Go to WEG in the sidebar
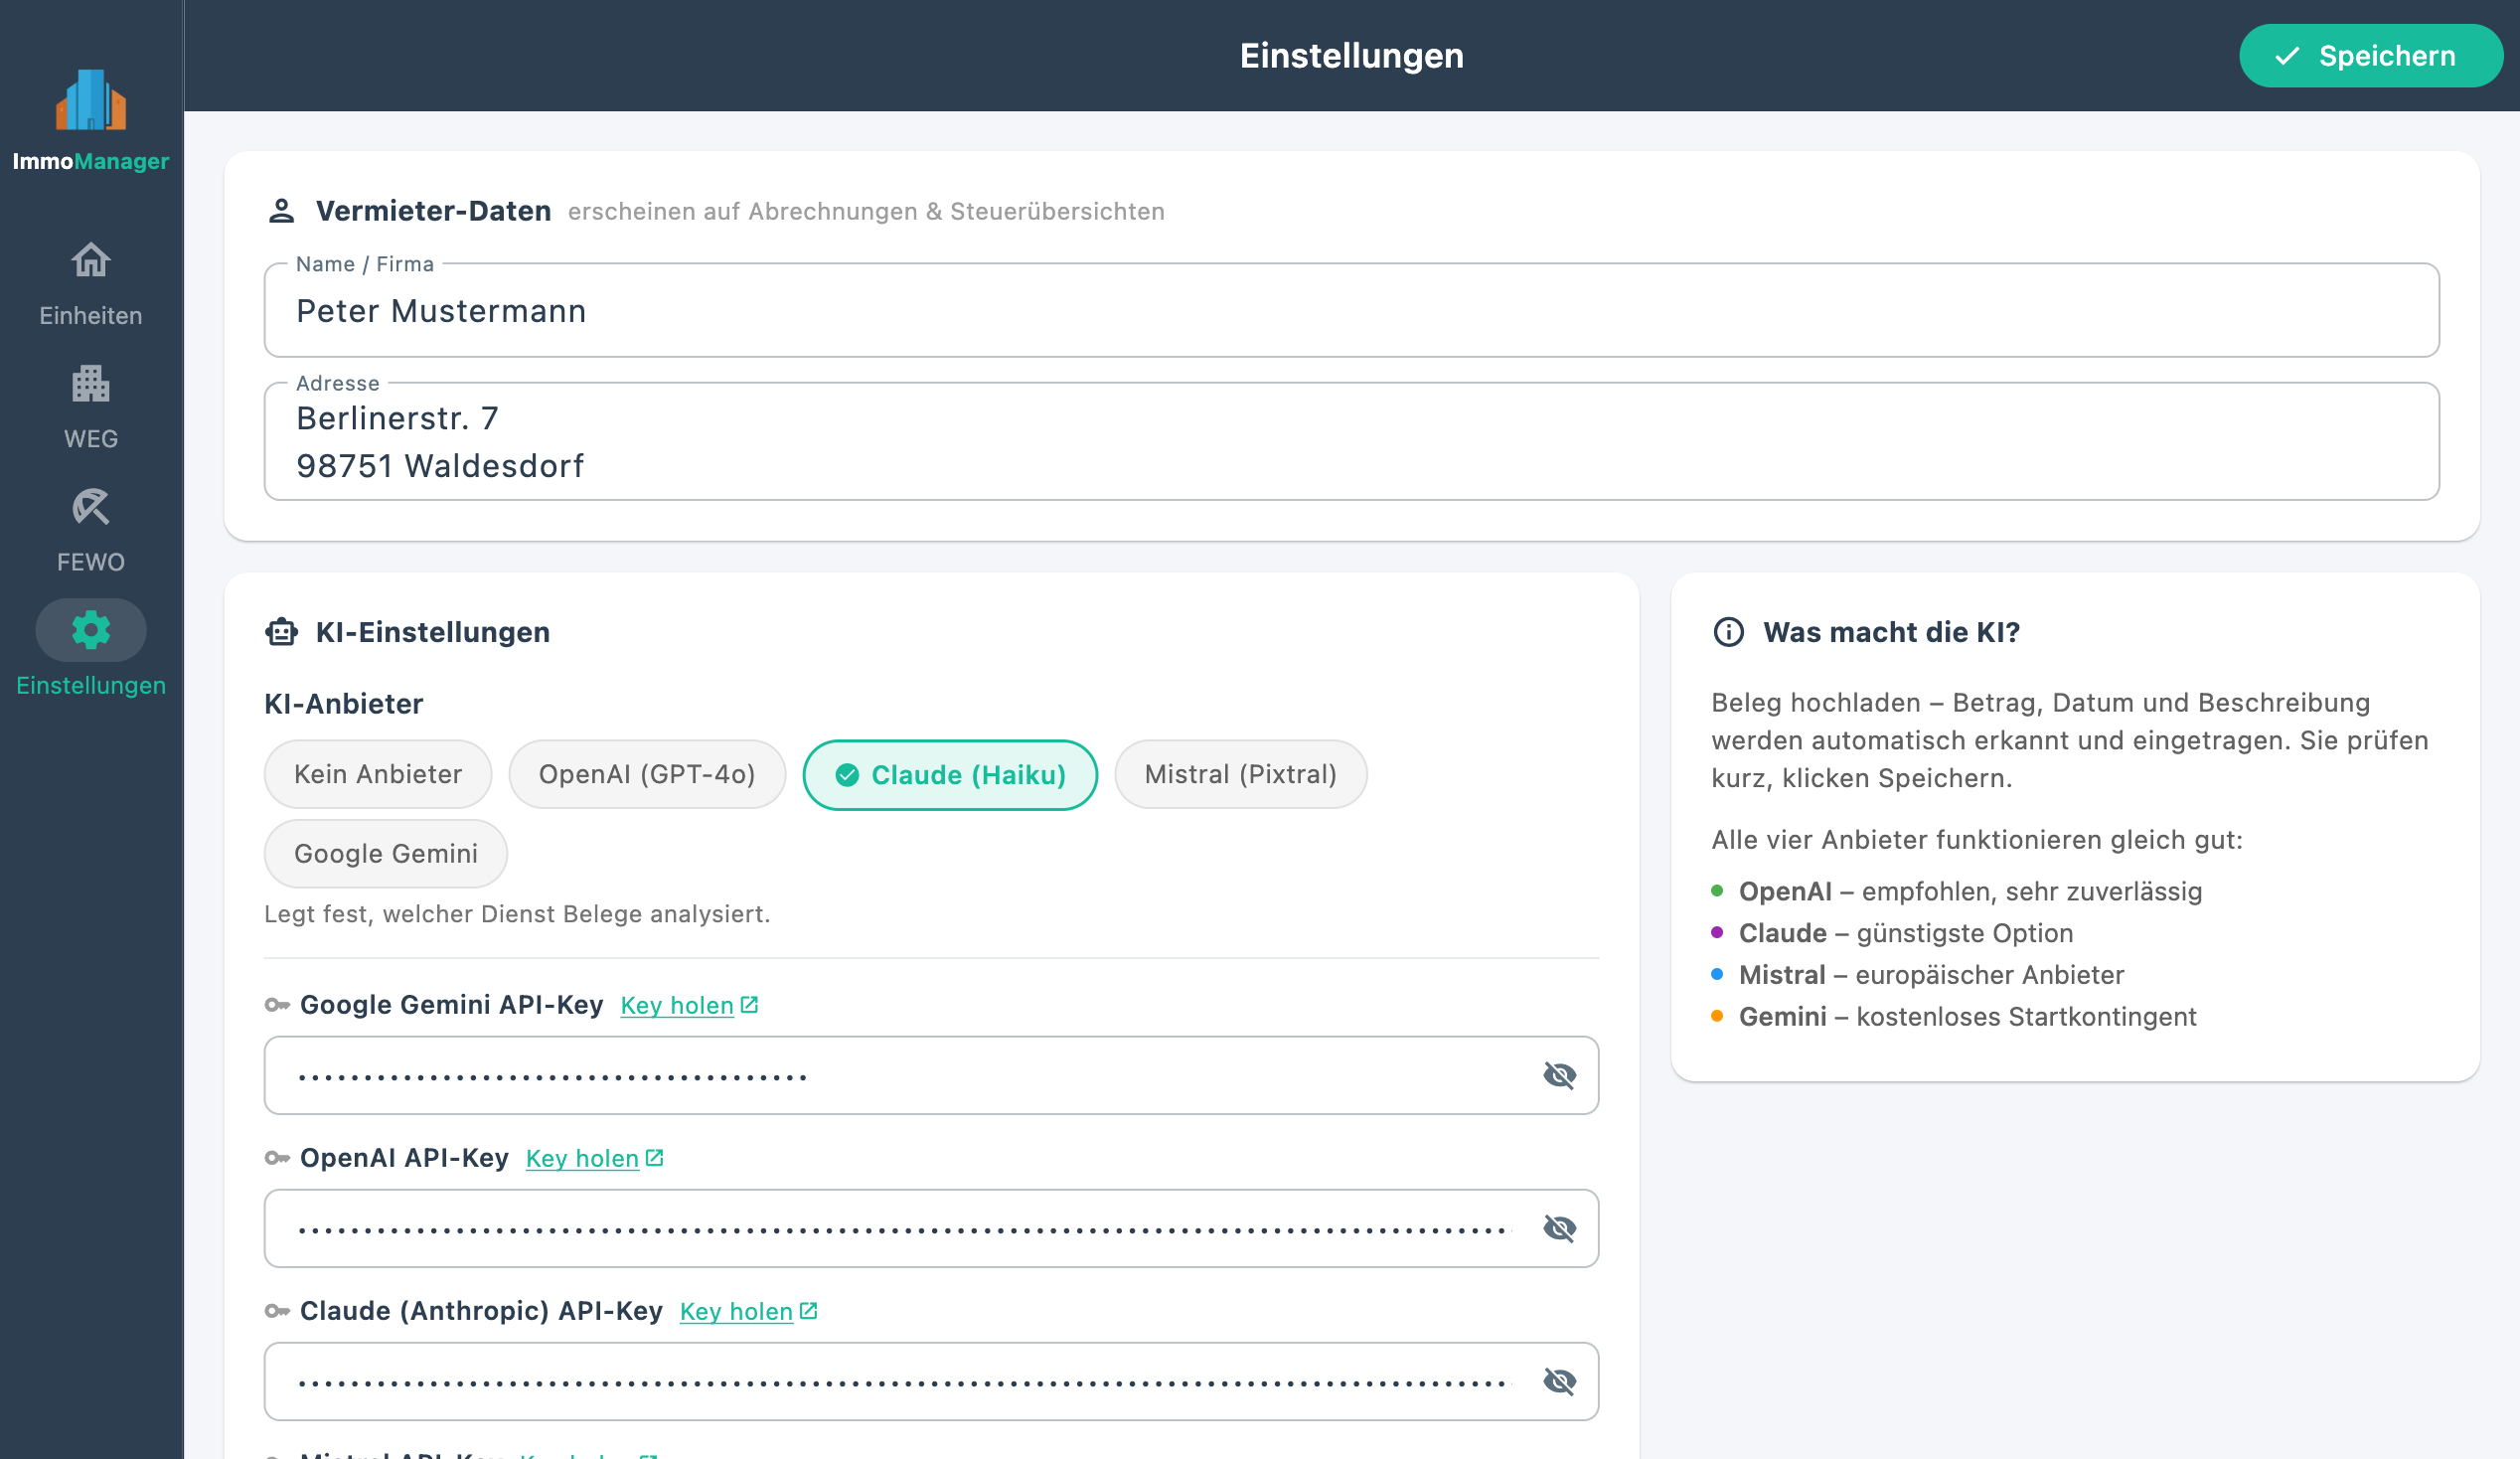Image resolution: width=2520 pixels, height=1459 pixels. click(91, 439)
